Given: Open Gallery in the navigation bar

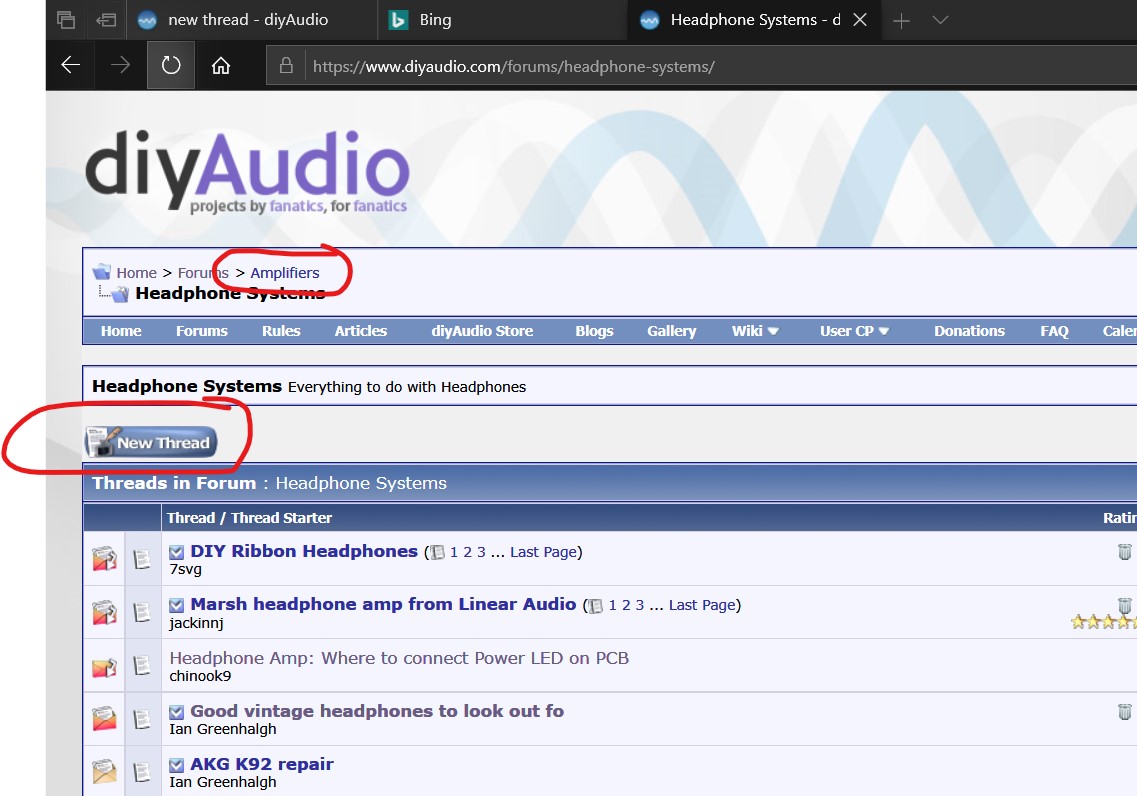Looking at the screenshot, I should click(671, 331).
